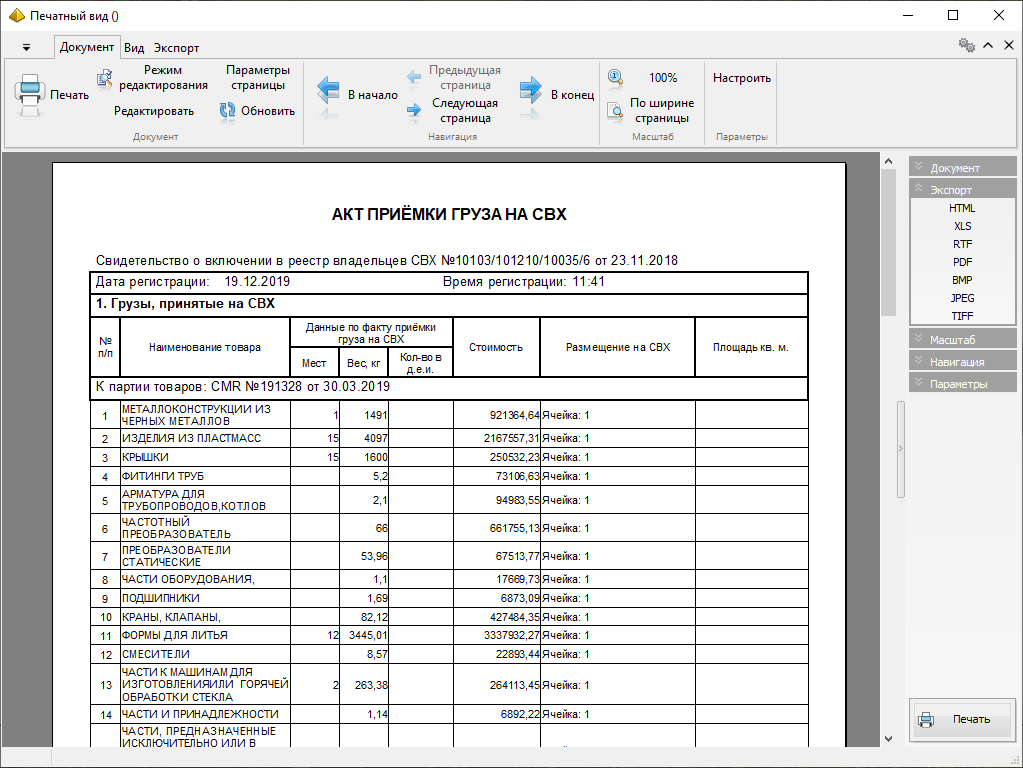Click the document scrollbar up arrow
This screenshot has width=1023, height=768.
(888, 161)
